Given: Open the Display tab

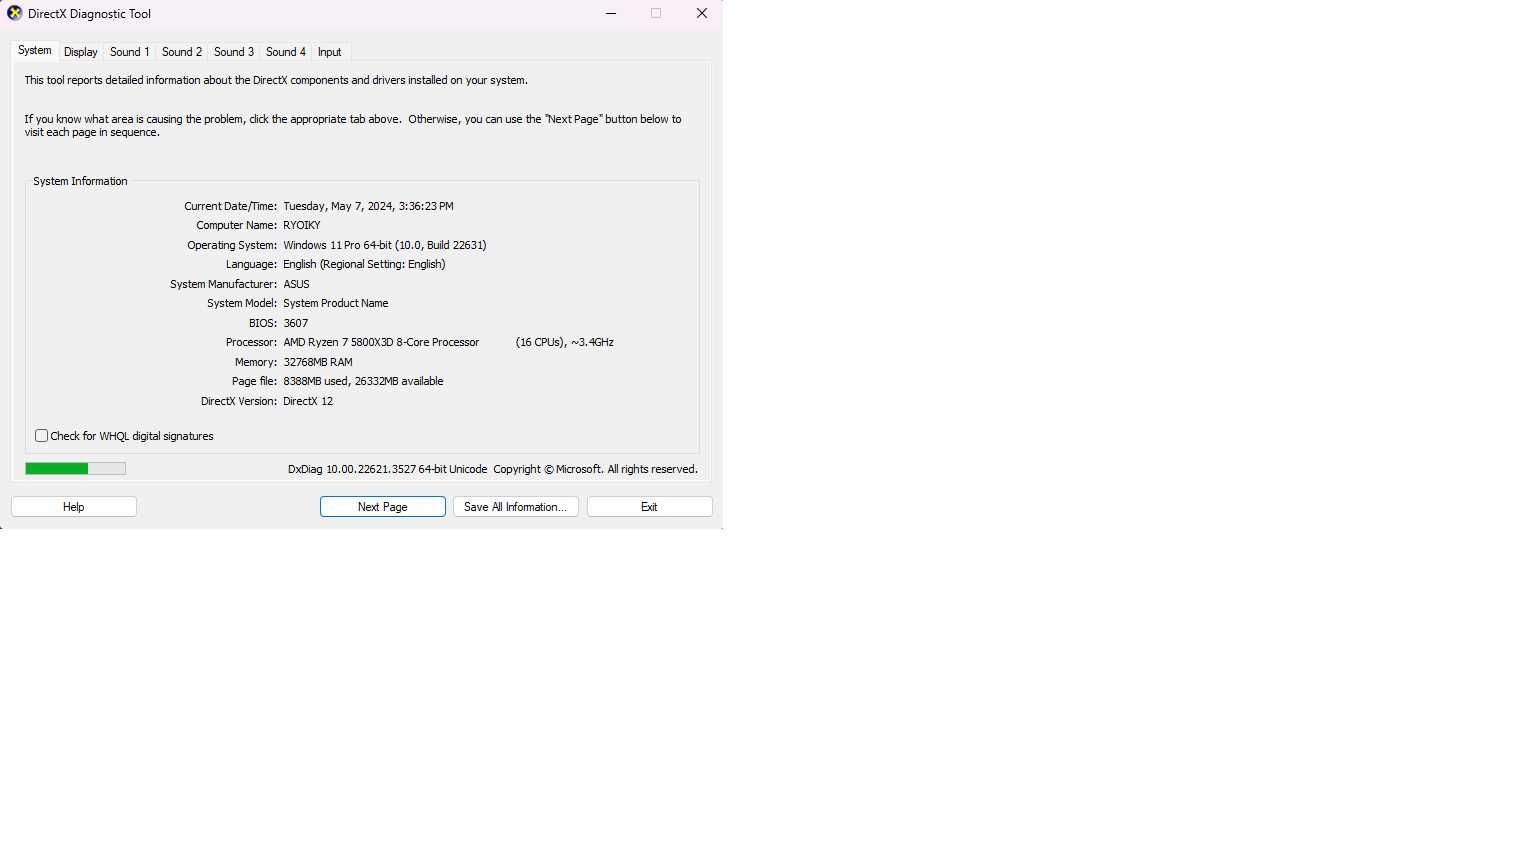Looking at the screenshot, I should coord(81,52).
